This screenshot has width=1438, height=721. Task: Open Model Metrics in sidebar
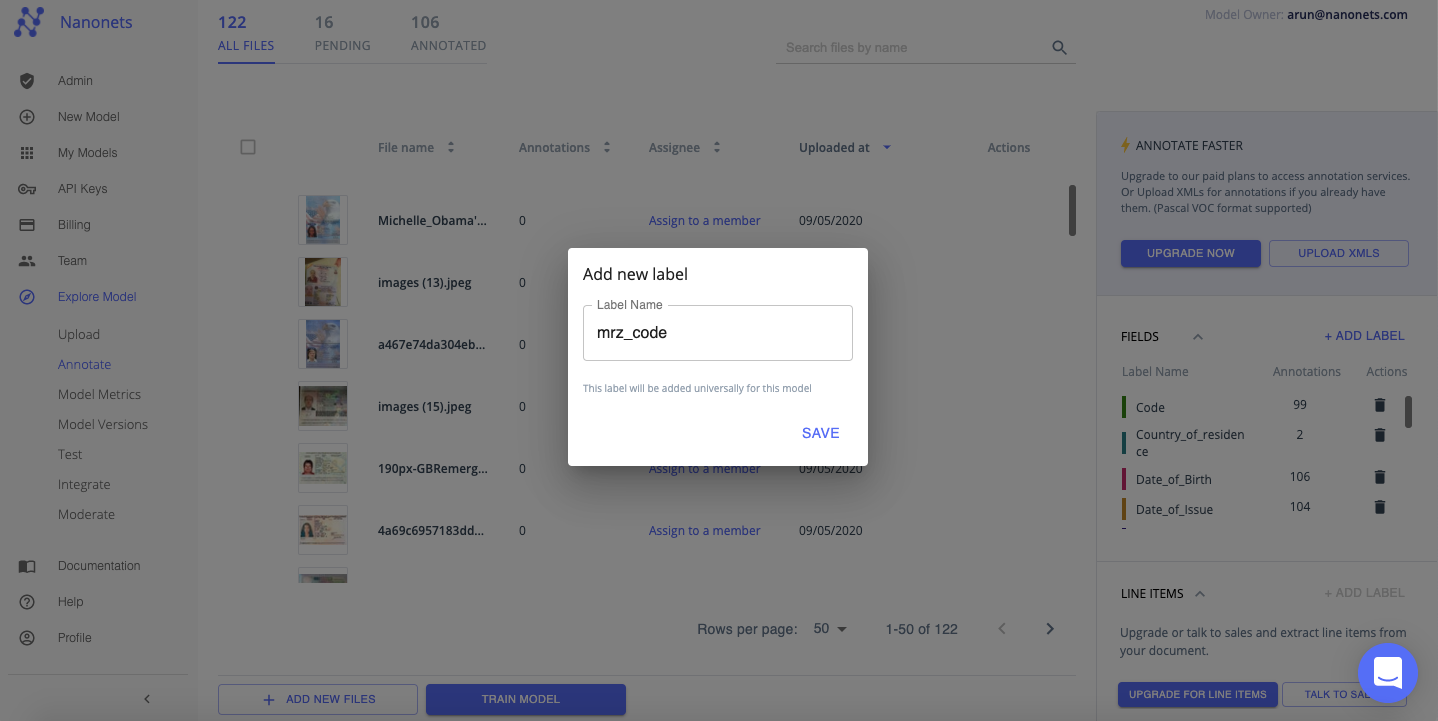(x=99, y=394)
